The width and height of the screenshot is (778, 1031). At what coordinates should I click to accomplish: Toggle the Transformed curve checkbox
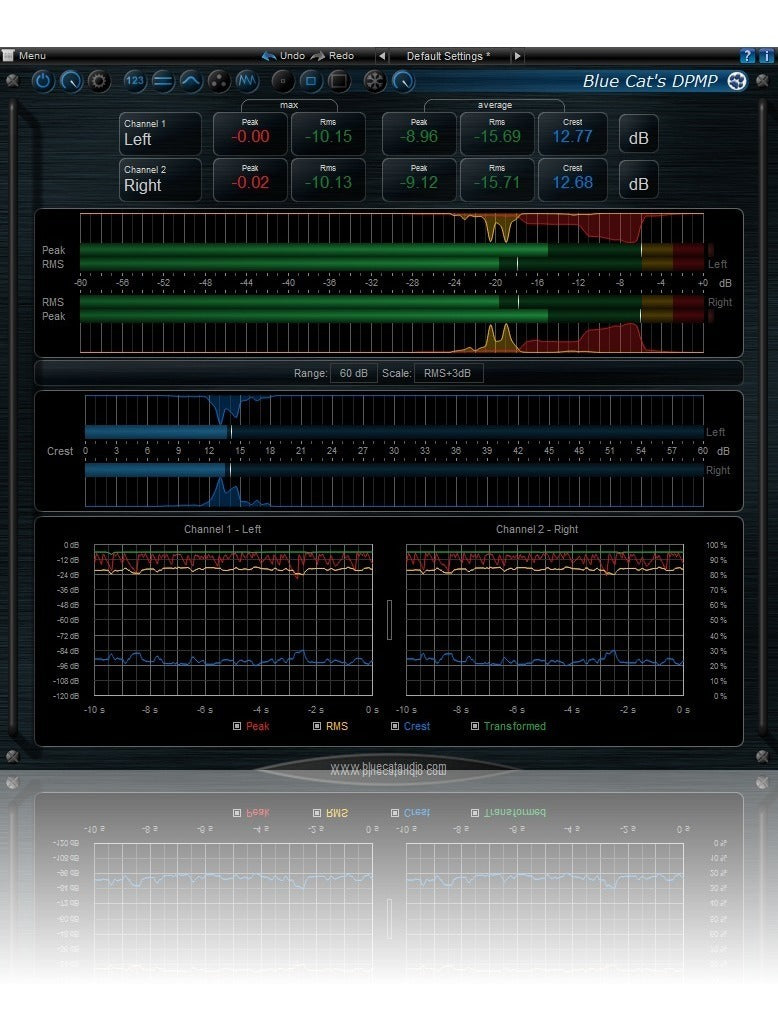tap(475, 726)
